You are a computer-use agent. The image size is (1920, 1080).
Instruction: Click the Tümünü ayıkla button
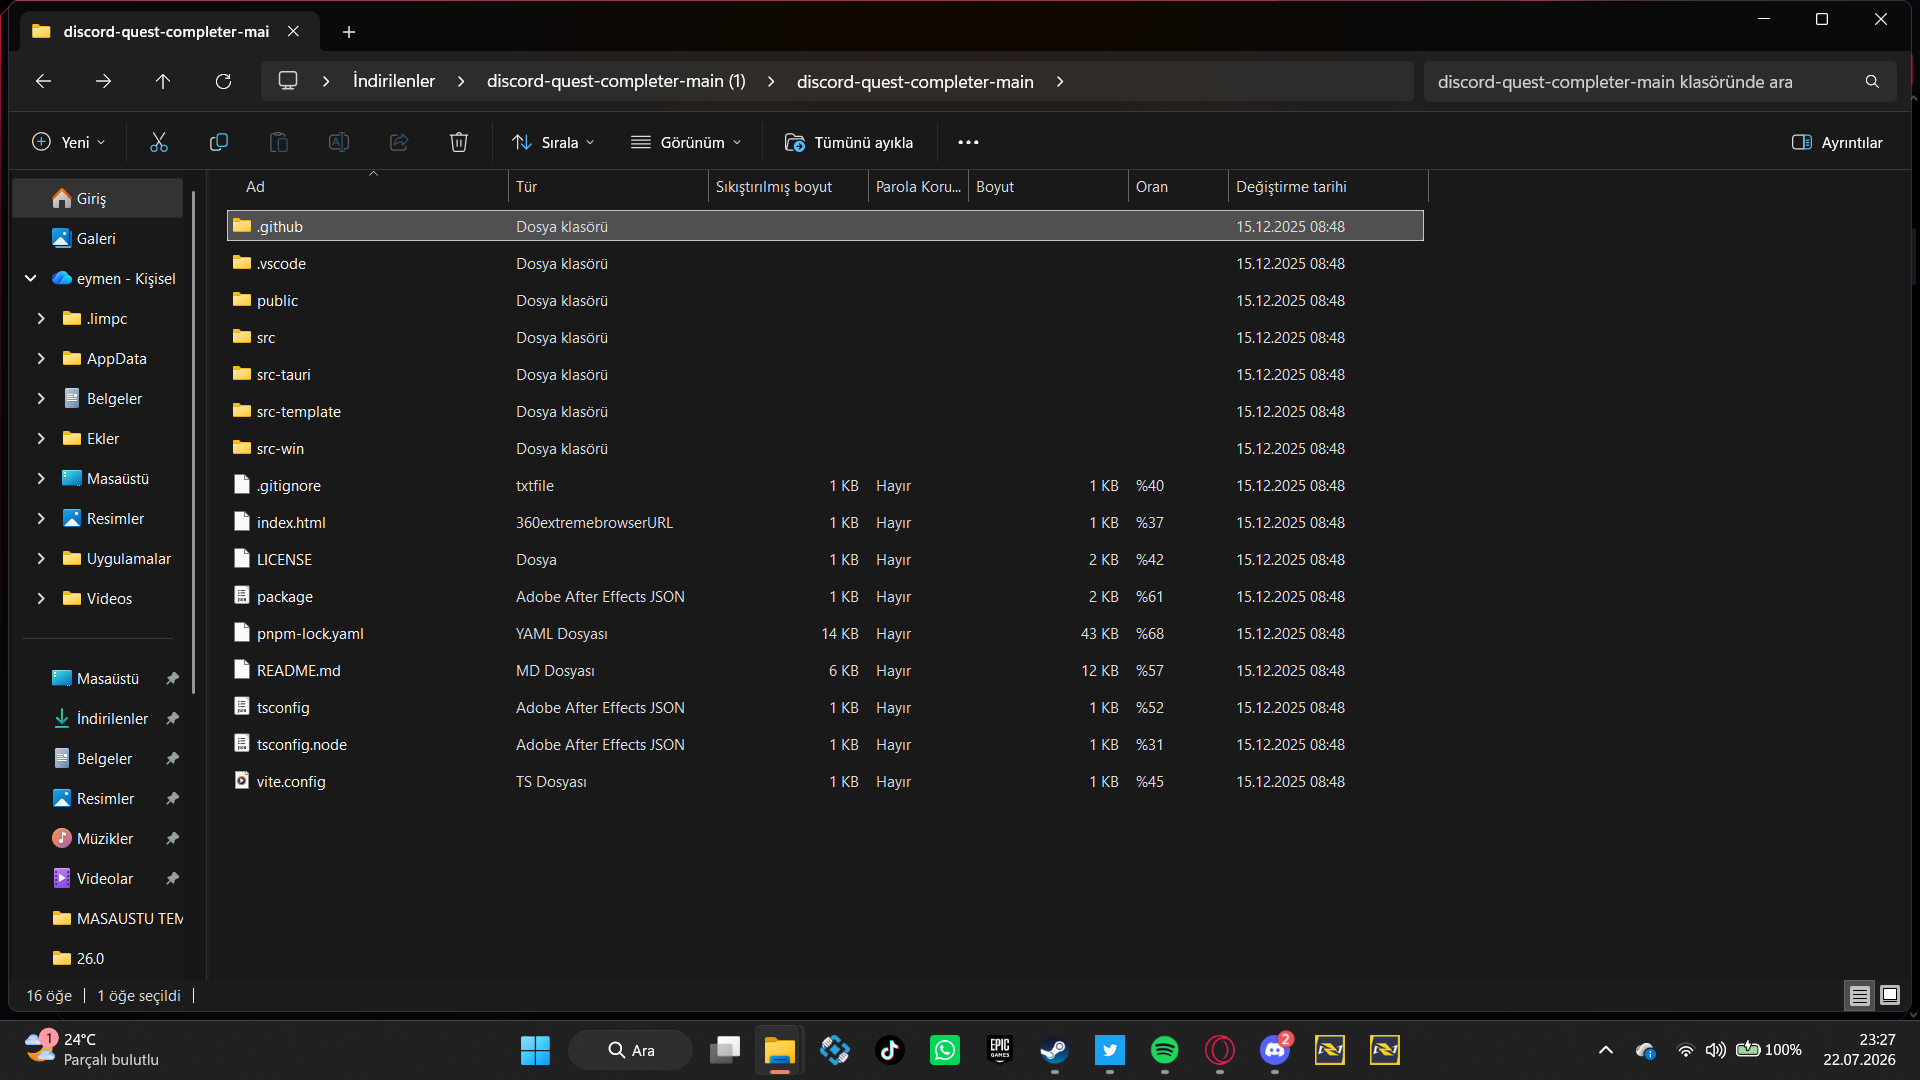pyautogui.click(x=849, y=142)
